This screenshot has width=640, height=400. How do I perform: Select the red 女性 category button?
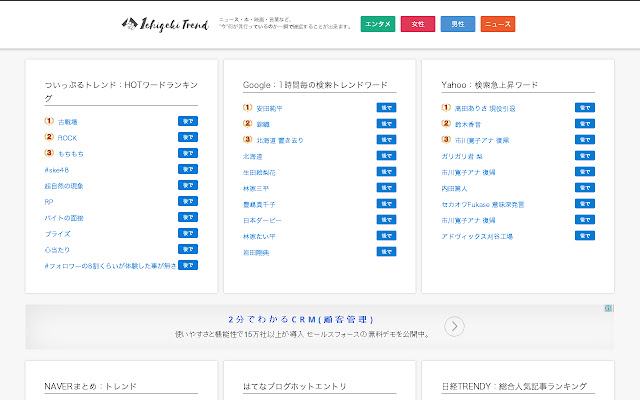418,24
